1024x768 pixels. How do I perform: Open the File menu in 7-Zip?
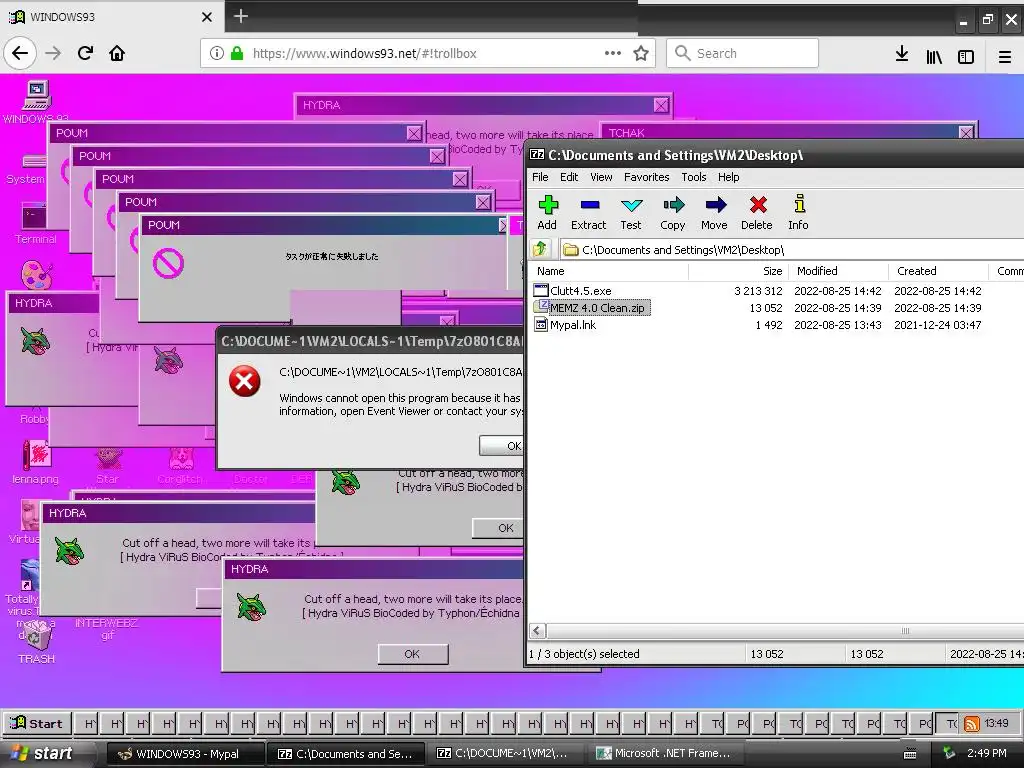coord(540,177)
